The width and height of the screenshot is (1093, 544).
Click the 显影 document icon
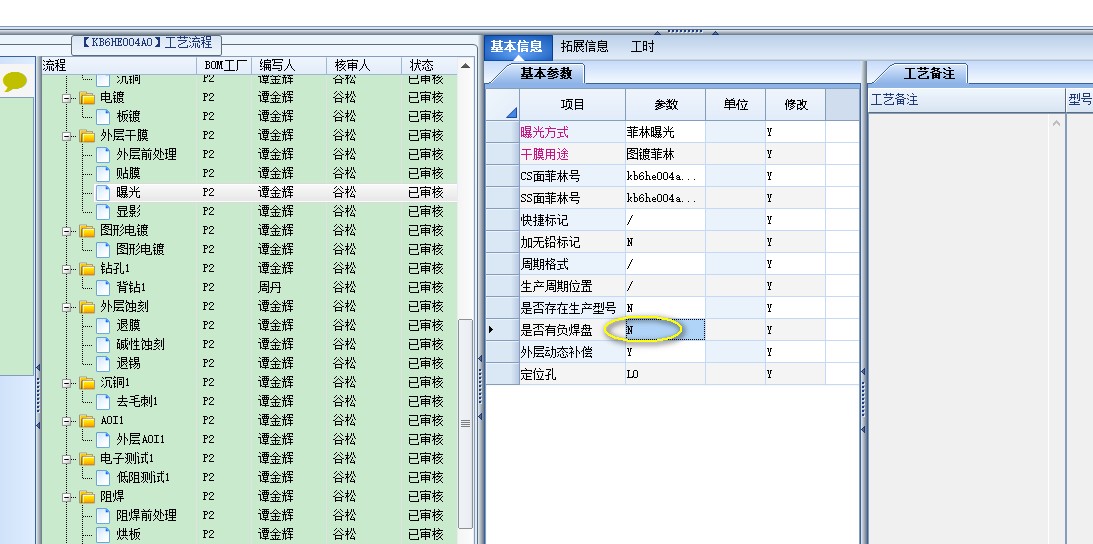coord(103,211)
